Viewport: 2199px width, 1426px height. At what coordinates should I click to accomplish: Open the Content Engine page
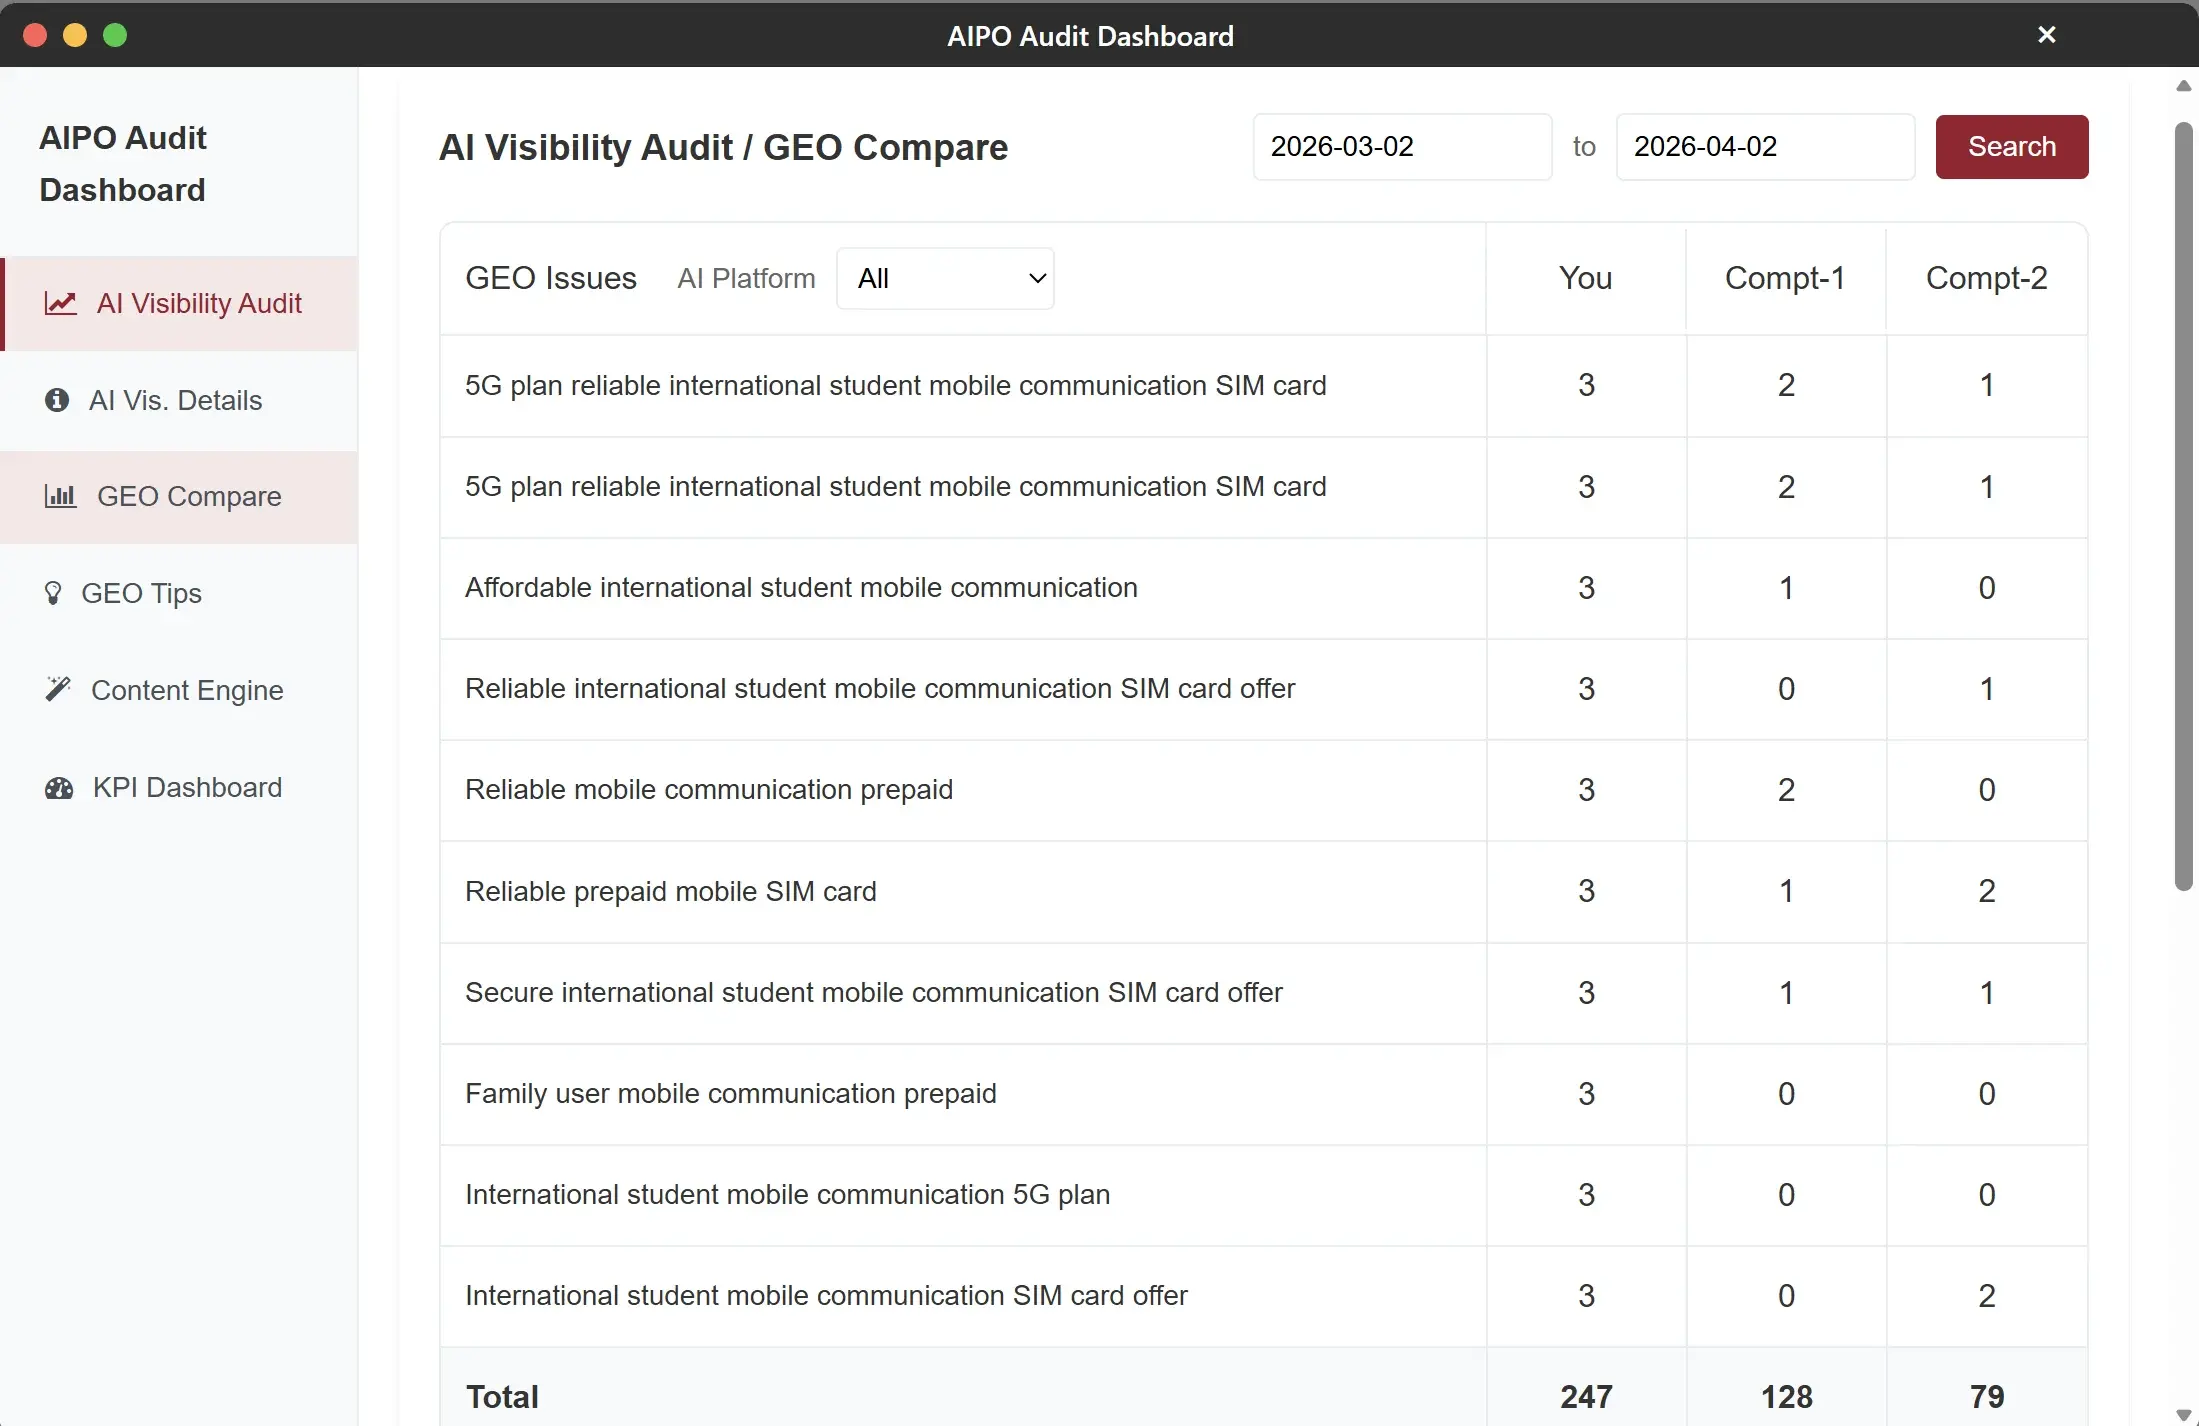187,690
